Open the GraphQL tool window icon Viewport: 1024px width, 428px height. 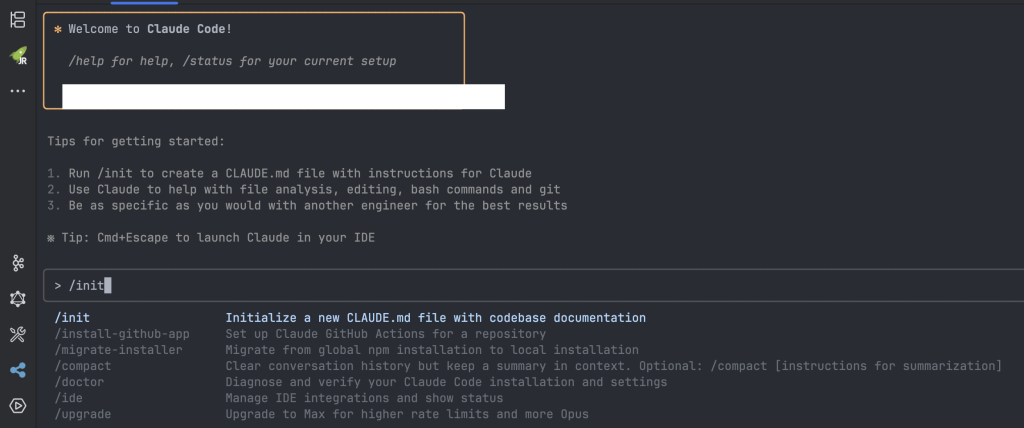click(x=18, y=299)
